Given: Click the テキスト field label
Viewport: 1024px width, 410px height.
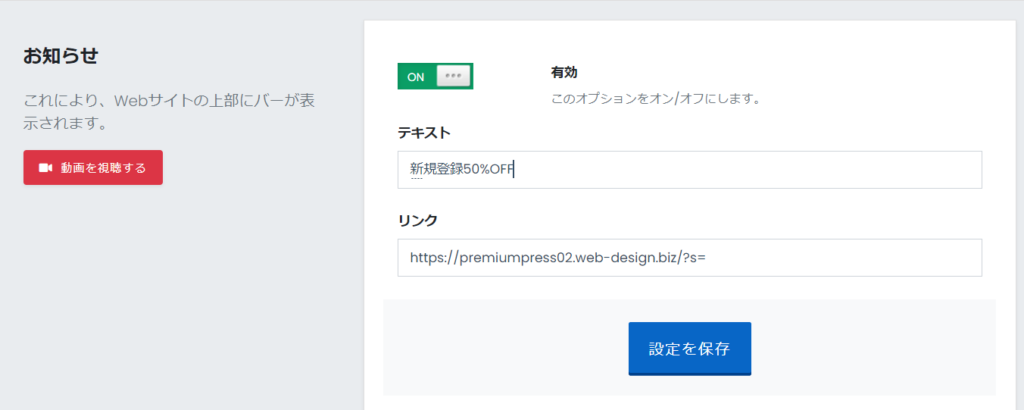Looking at the screenshot, I should (x=424, y=133).
